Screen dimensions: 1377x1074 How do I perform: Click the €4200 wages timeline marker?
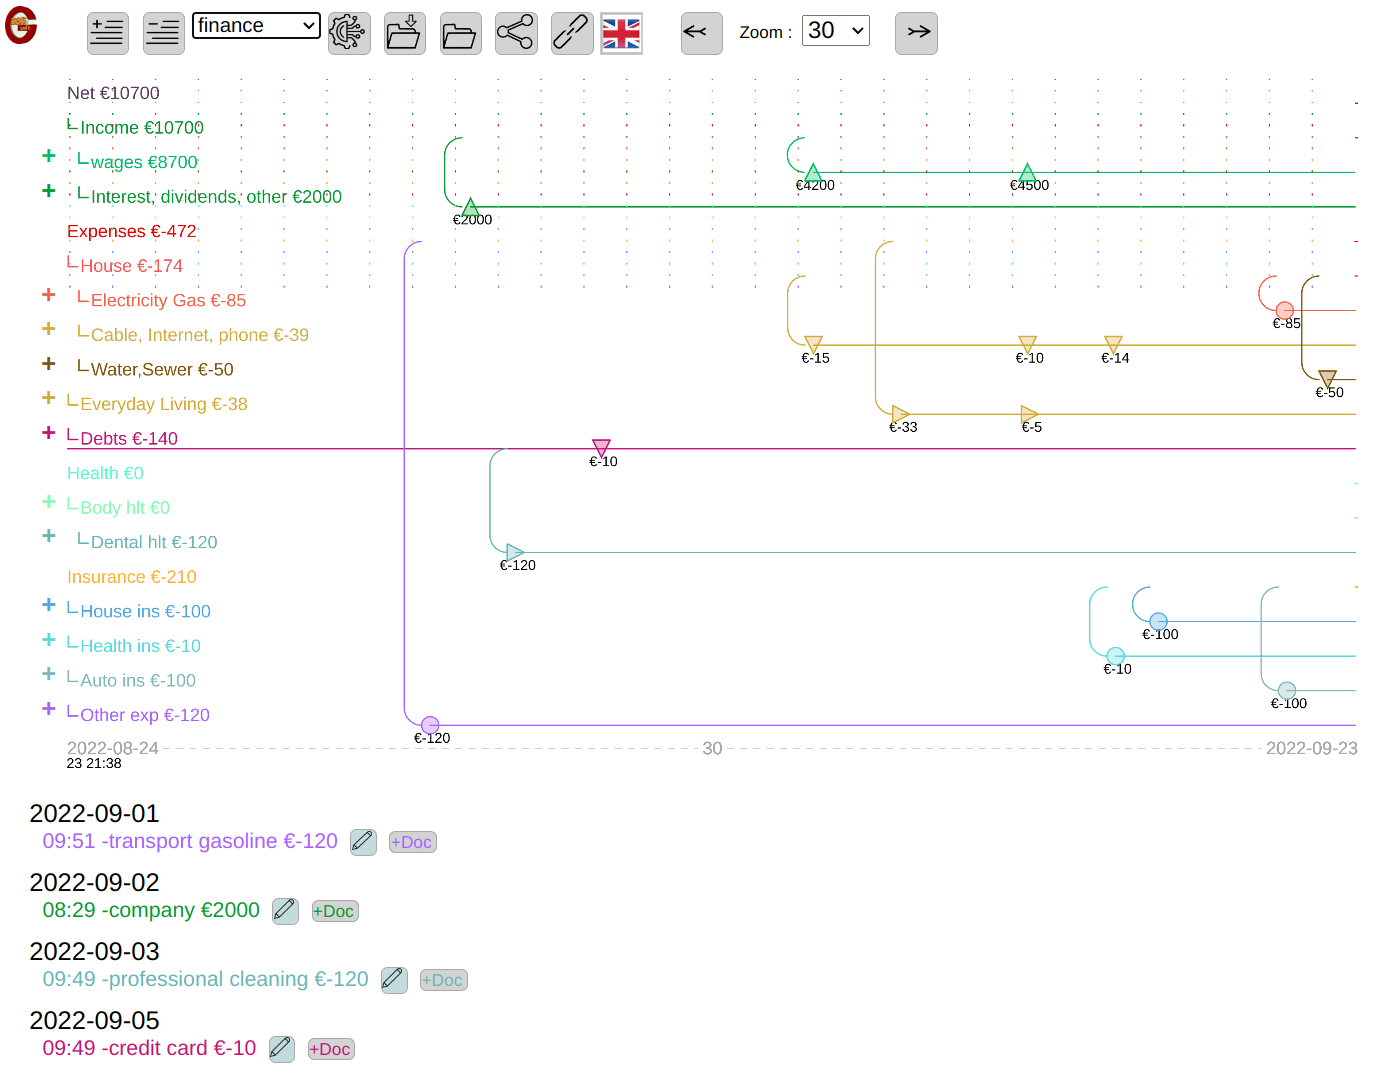[813, 172]
